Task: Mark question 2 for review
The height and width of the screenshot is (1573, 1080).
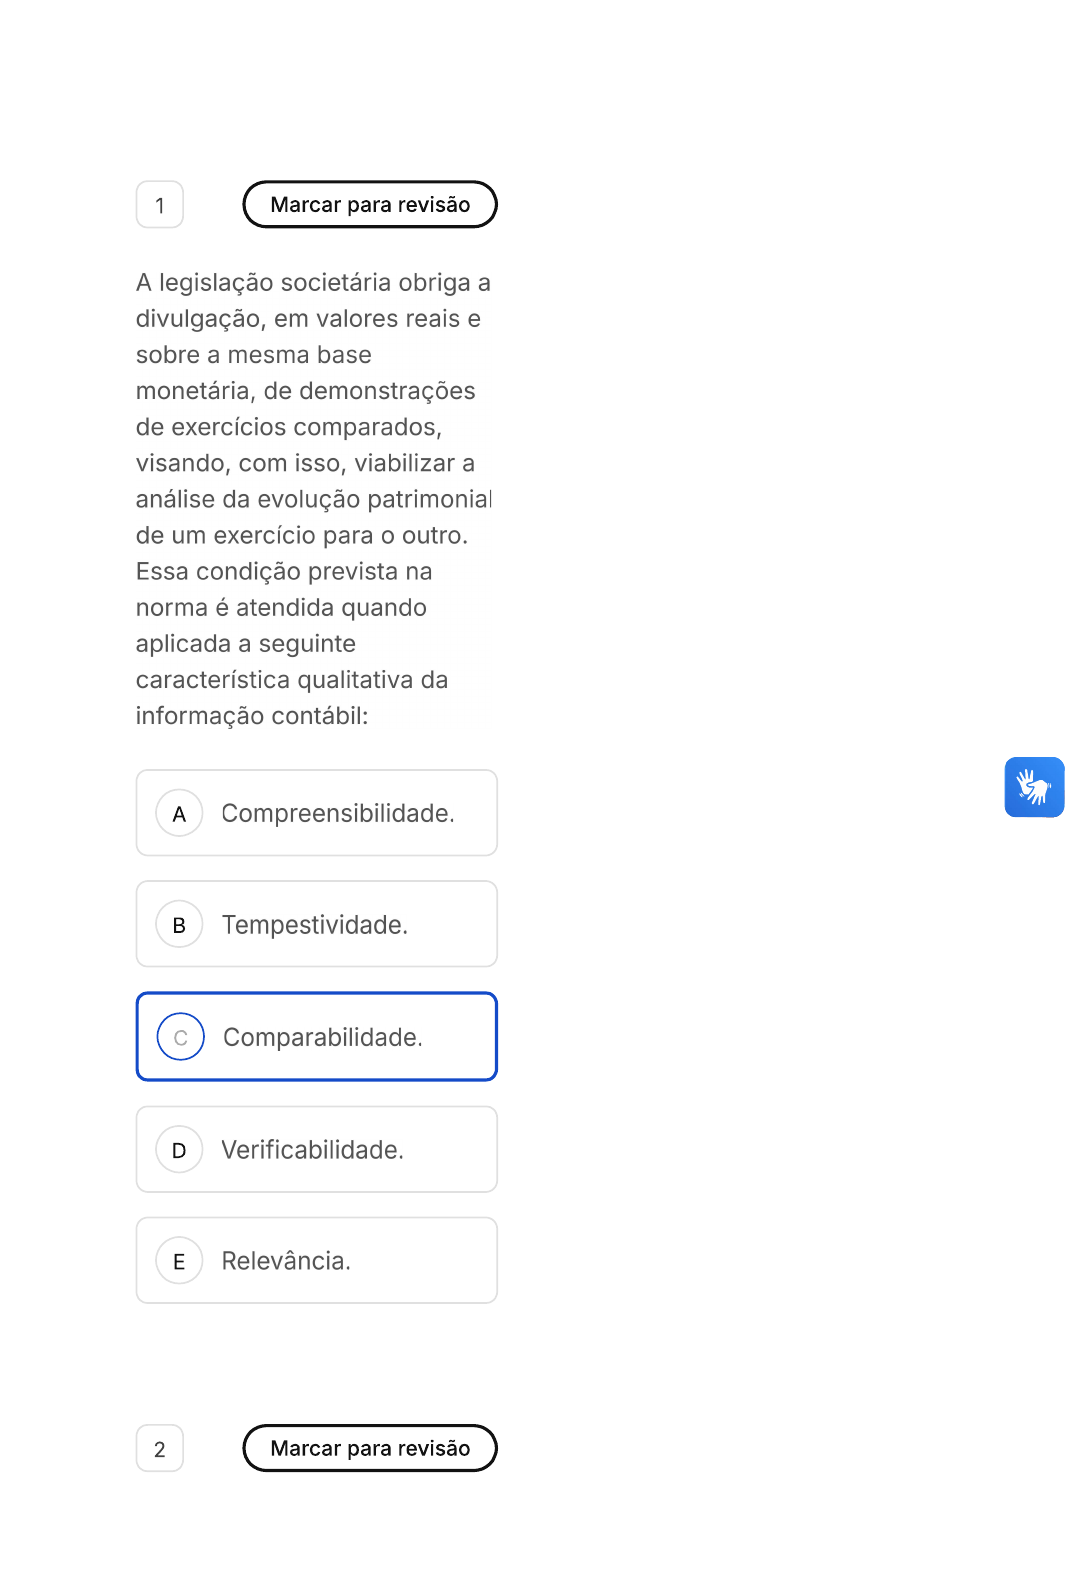Action: click(x=370, y=1448)
